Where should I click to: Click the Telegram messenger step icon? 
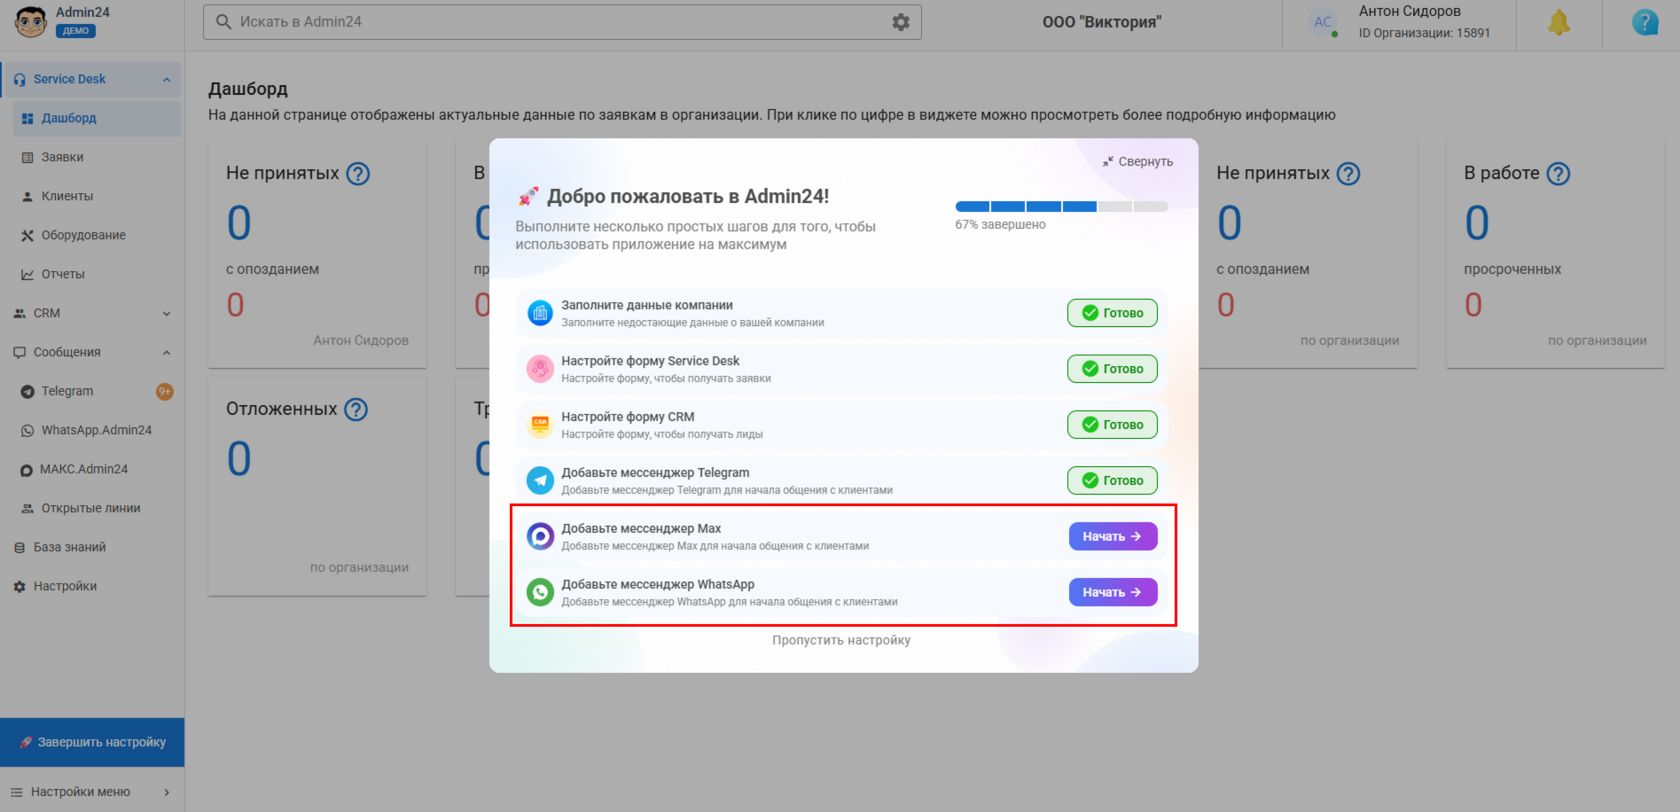(540, 481)
